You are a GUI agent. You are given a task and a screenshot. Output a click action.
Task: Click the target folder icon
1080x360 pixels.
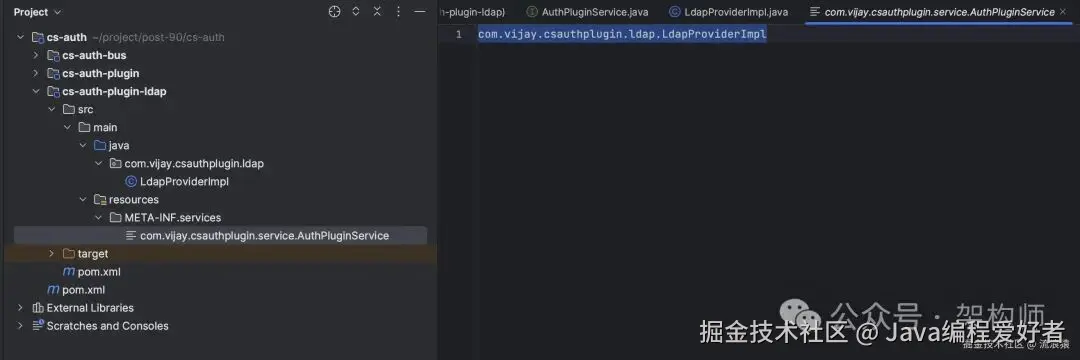click(x=68, y=254)
